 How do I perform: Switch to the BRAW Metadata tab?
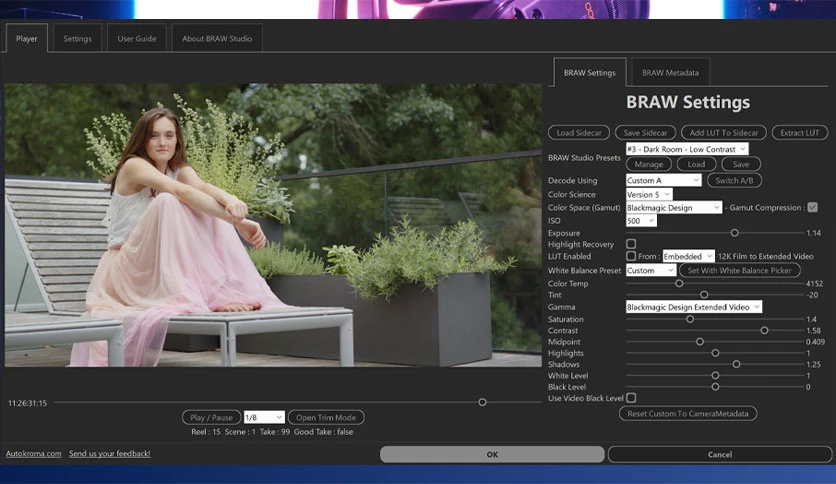pos(670,72)
